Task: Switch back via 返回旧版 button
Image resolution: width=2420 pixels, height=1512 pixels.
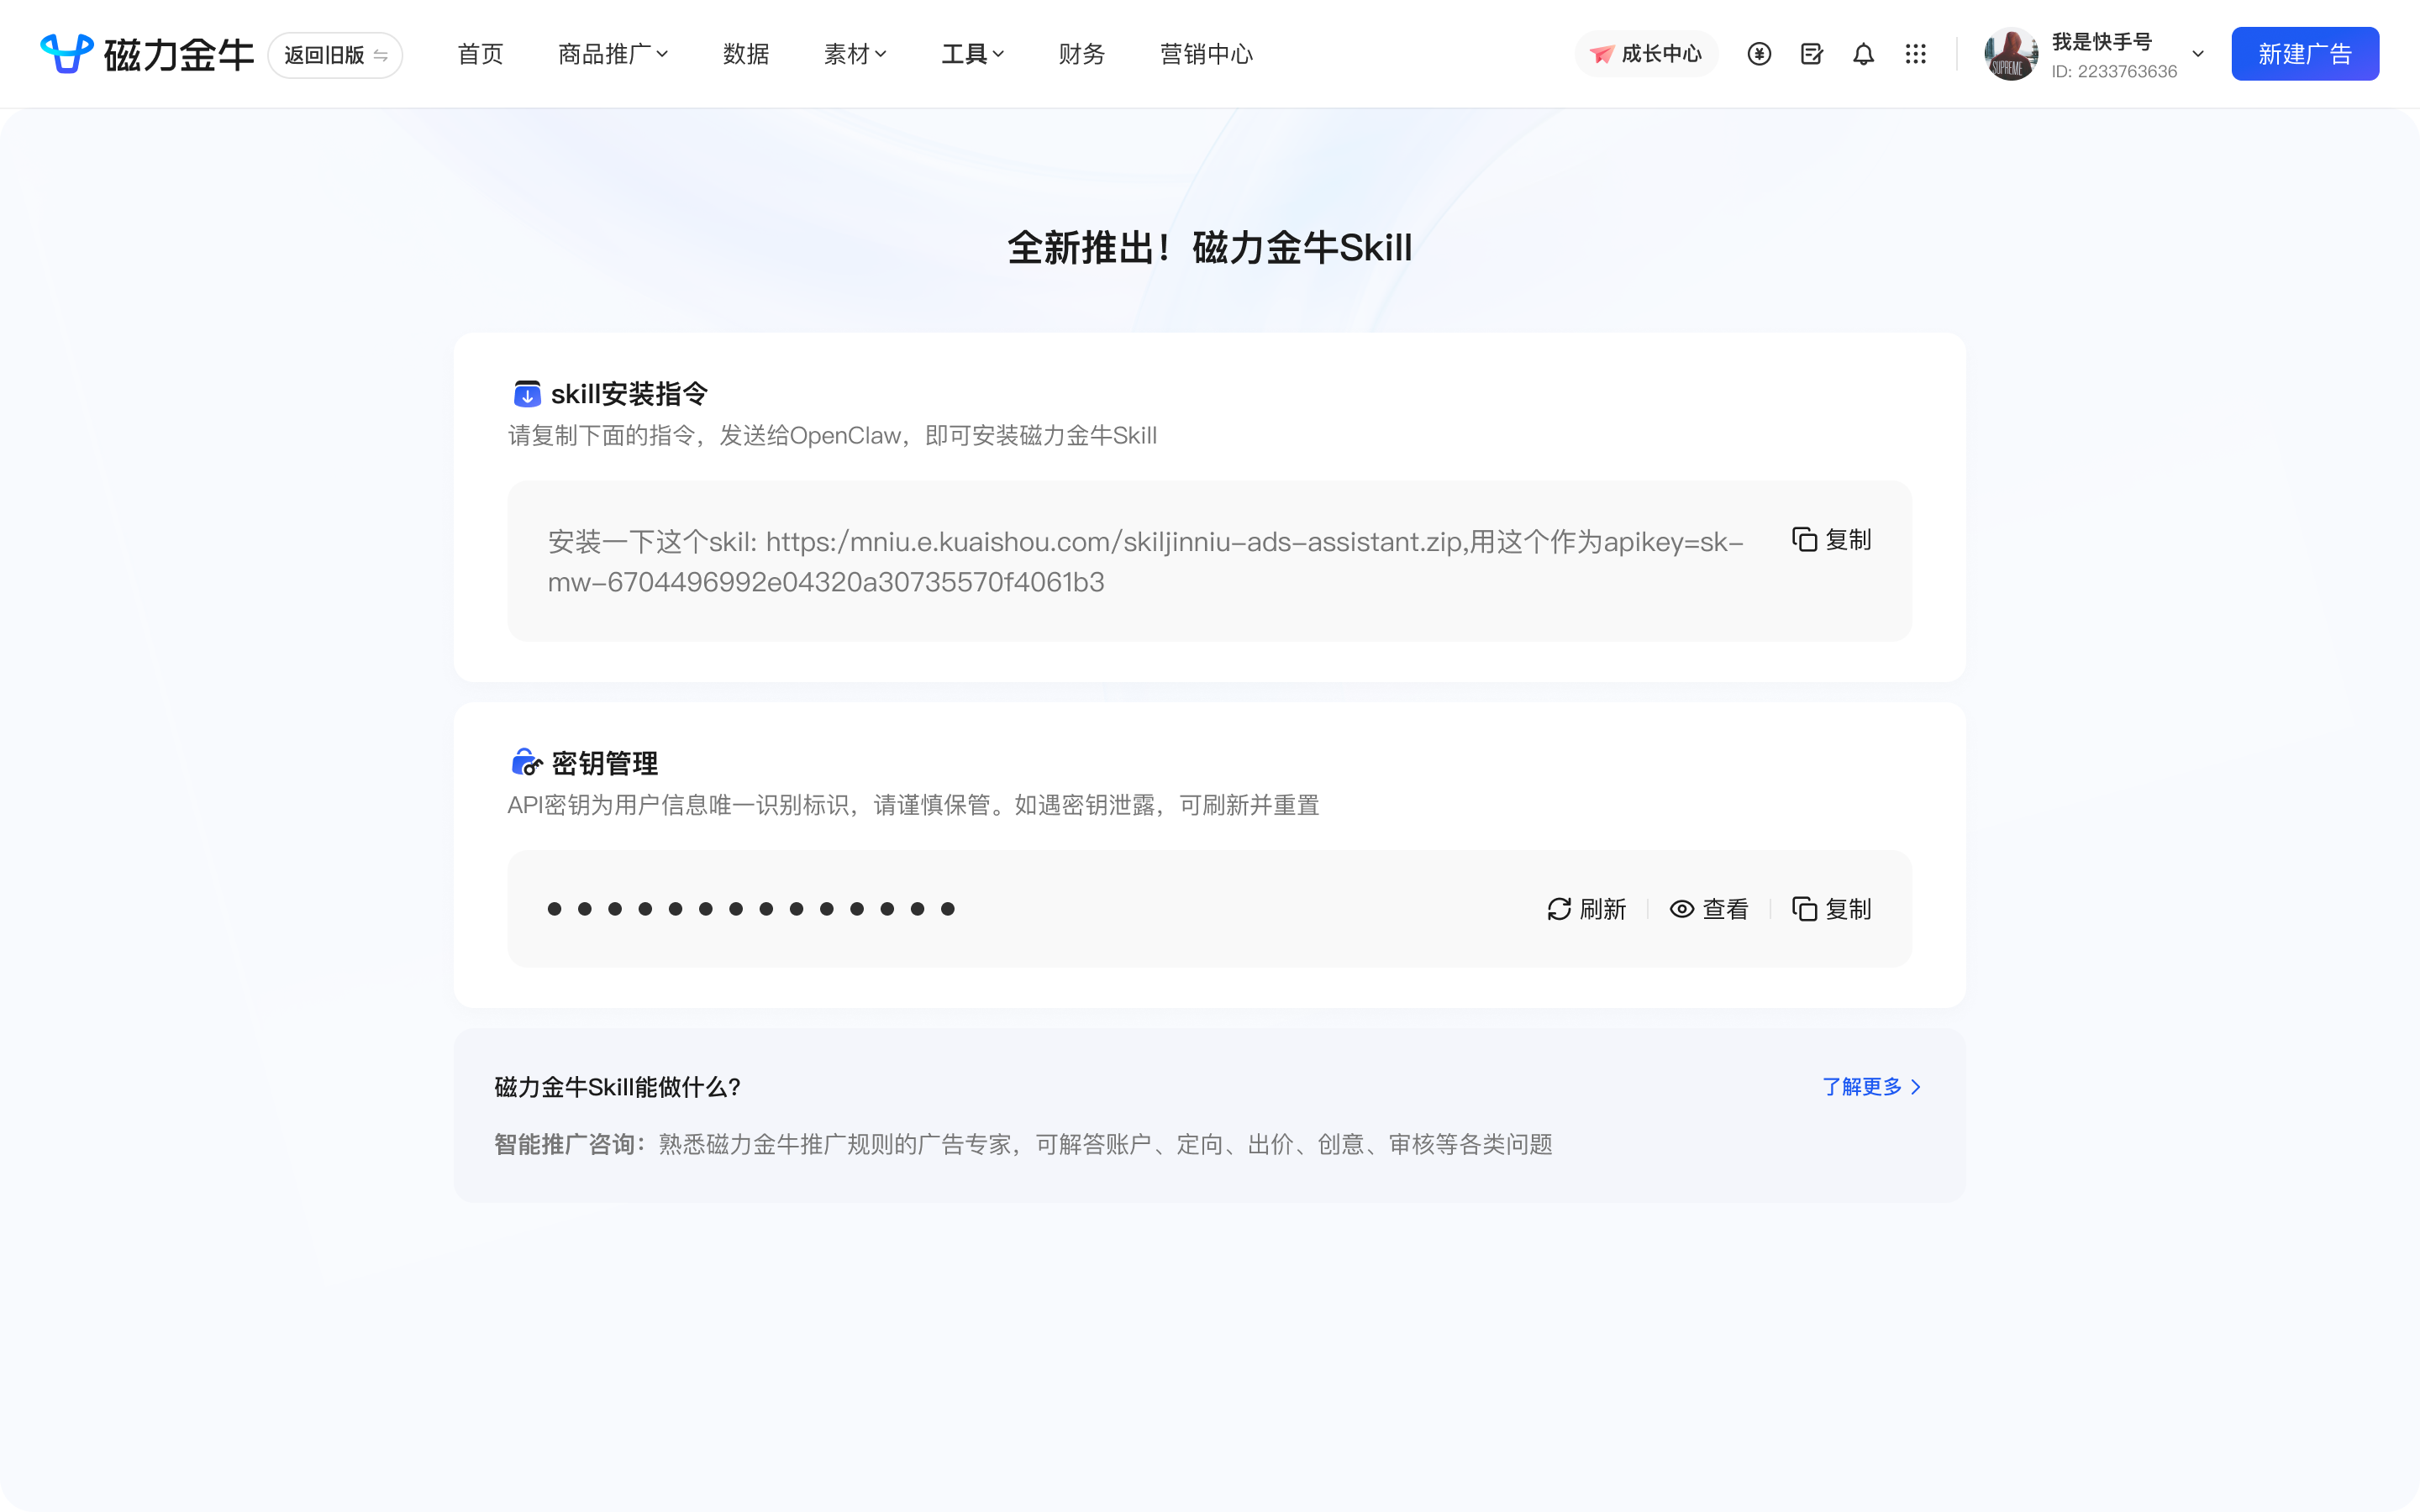Action: [335, 55]
